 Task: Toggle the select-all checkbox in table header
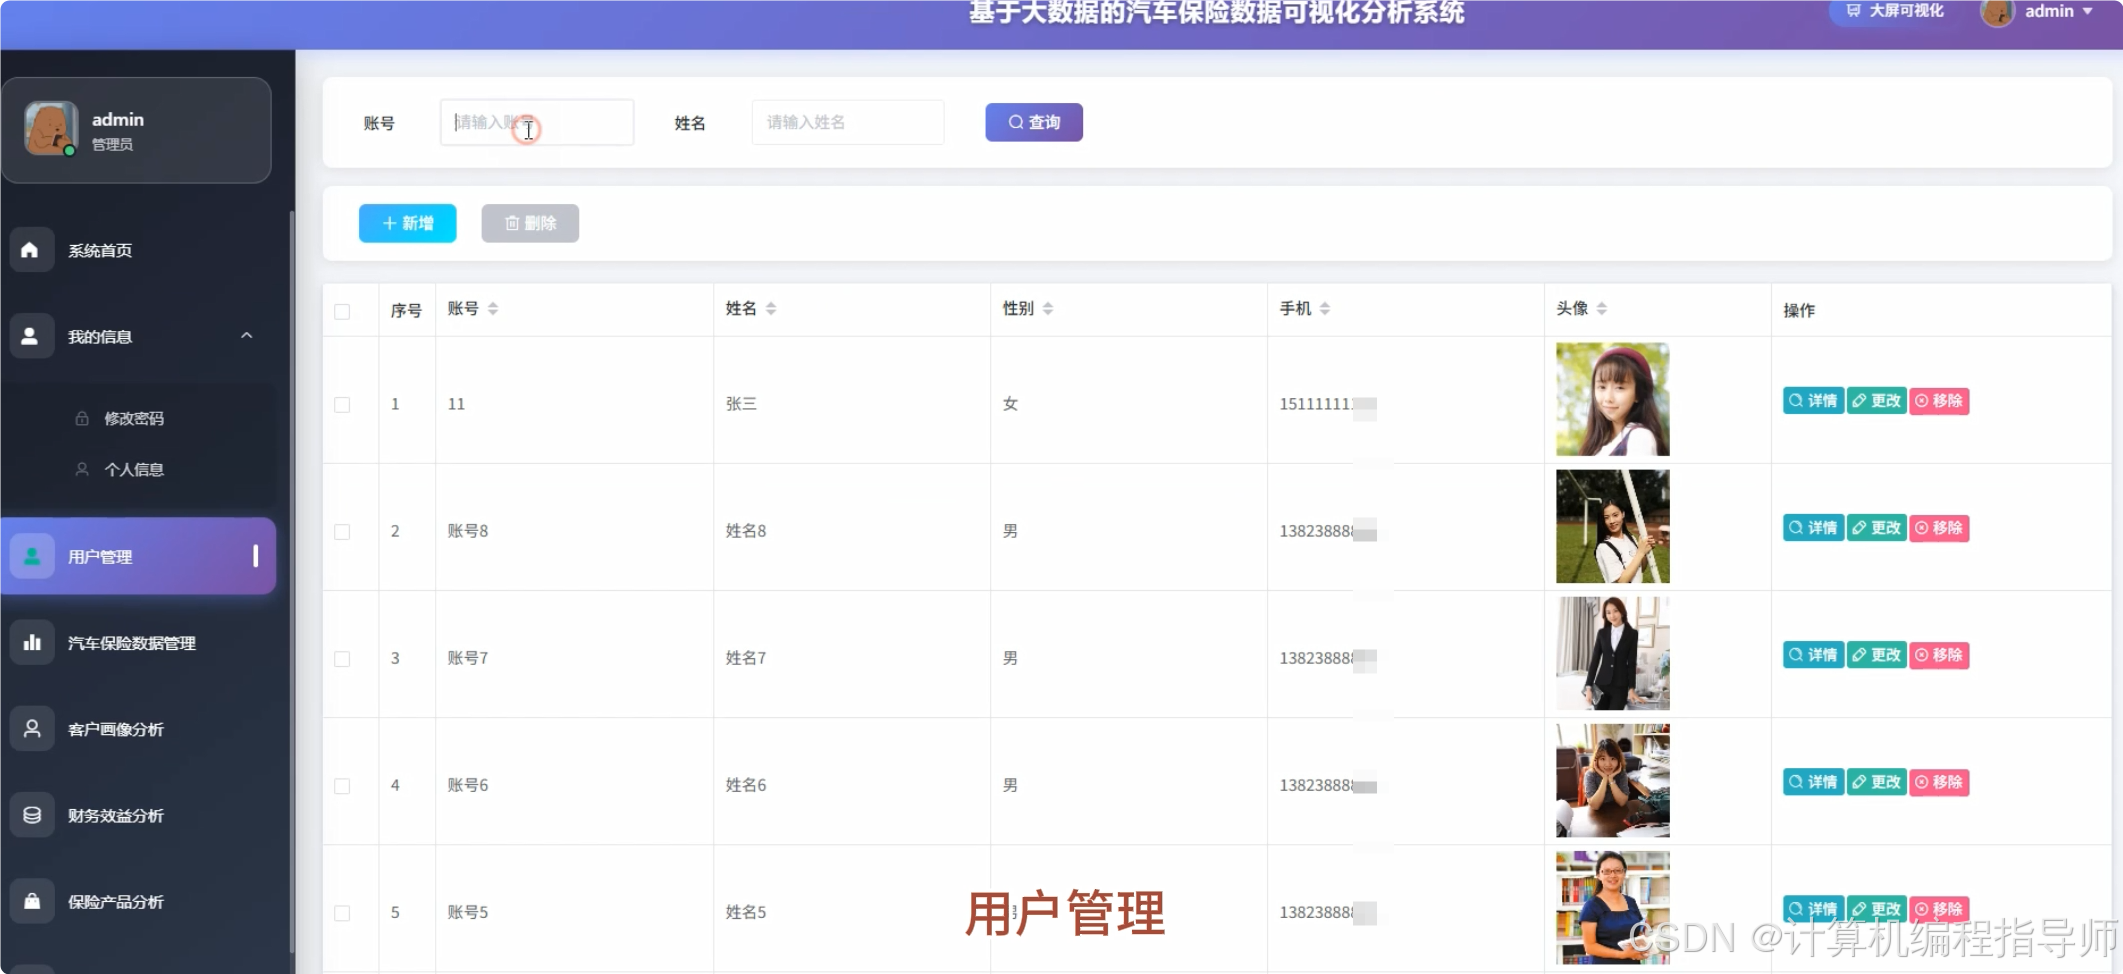click(x=342, y=311)
